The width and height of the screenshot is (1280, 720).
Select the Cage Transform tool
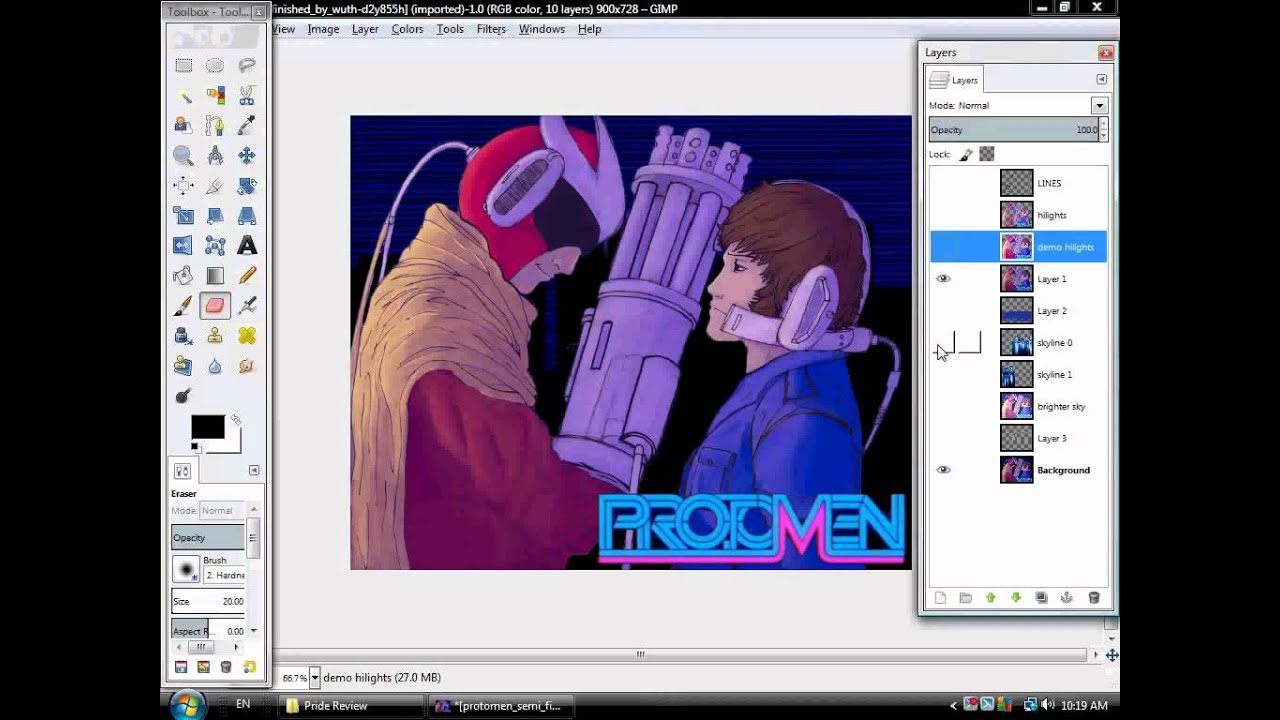click(215, 246)
